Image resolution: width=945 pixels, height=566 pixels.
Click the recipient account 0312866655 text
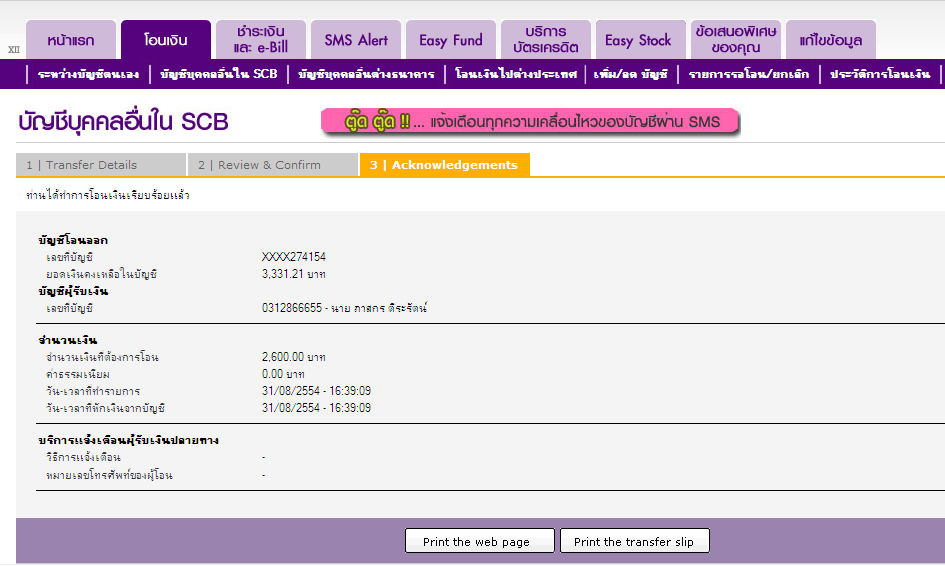coord(344,308)
